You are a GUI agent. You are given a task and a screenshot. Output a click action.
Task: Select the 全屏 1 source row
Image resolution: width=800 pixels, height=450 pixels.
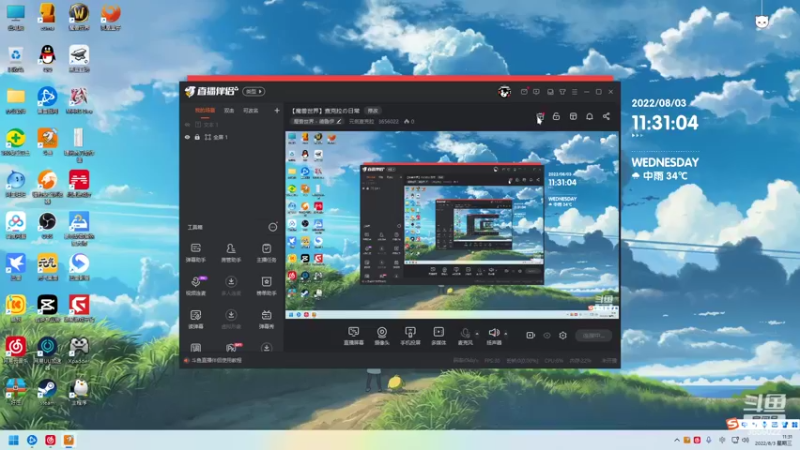click(x=232, y=137)
